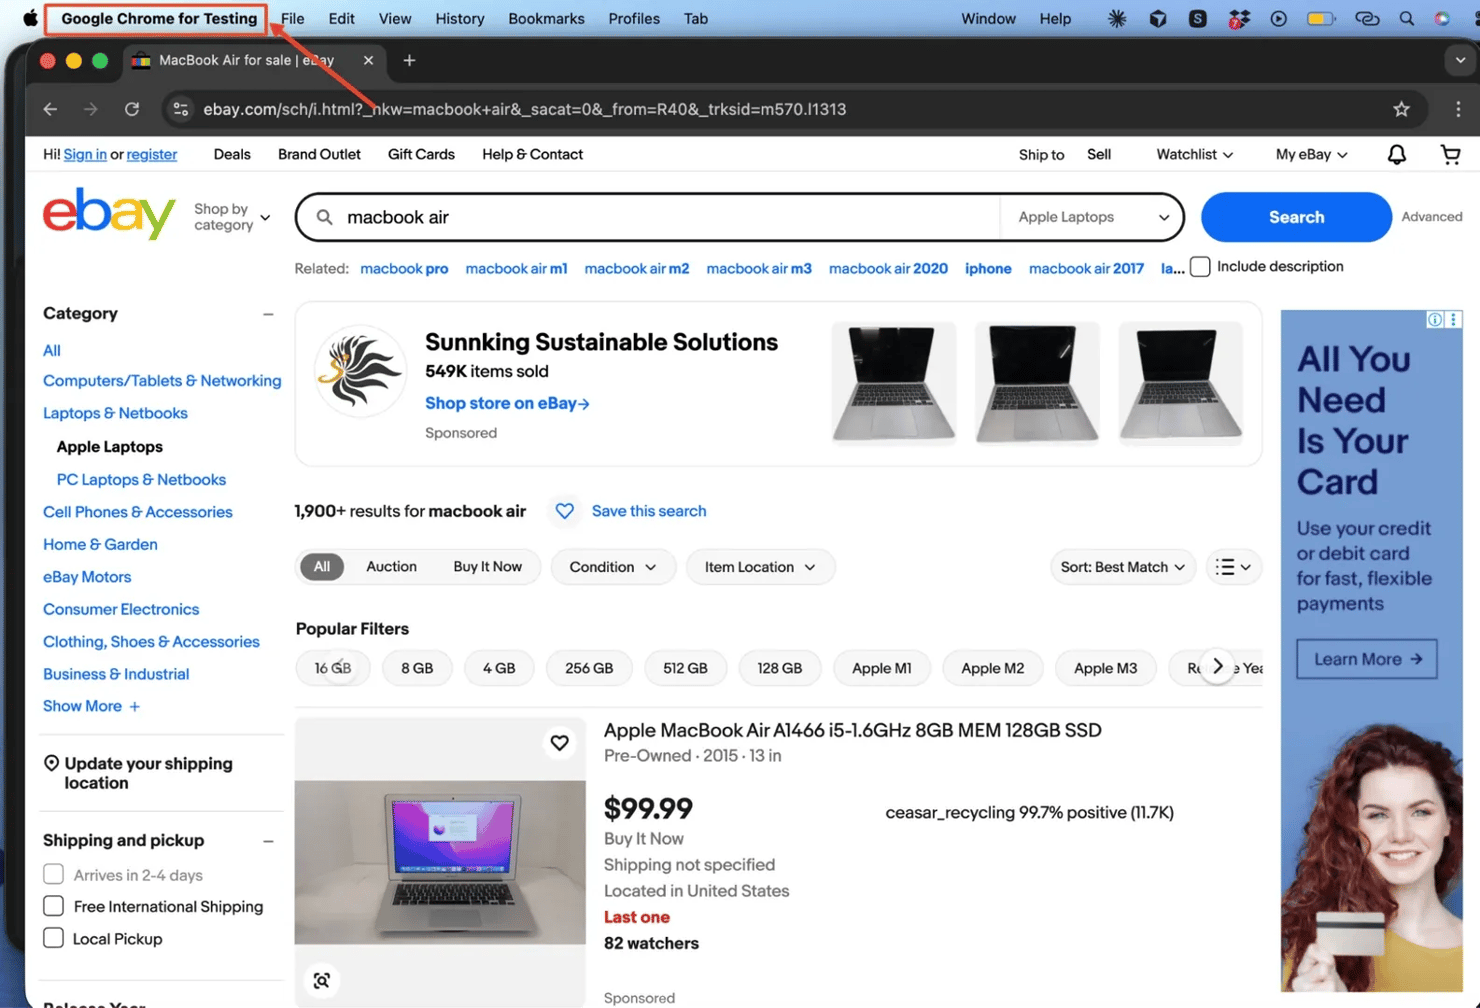Click the image search icon on listing photo
Viewport: 1480px width, 1008px height.
tap(322, 980)
